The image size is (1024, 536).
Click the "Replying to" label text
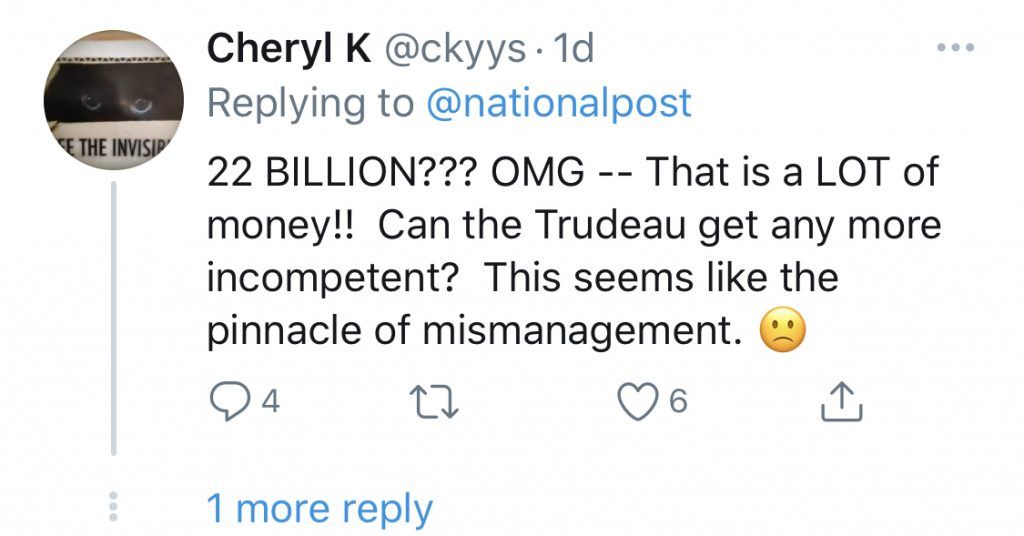tap(311, 102)
